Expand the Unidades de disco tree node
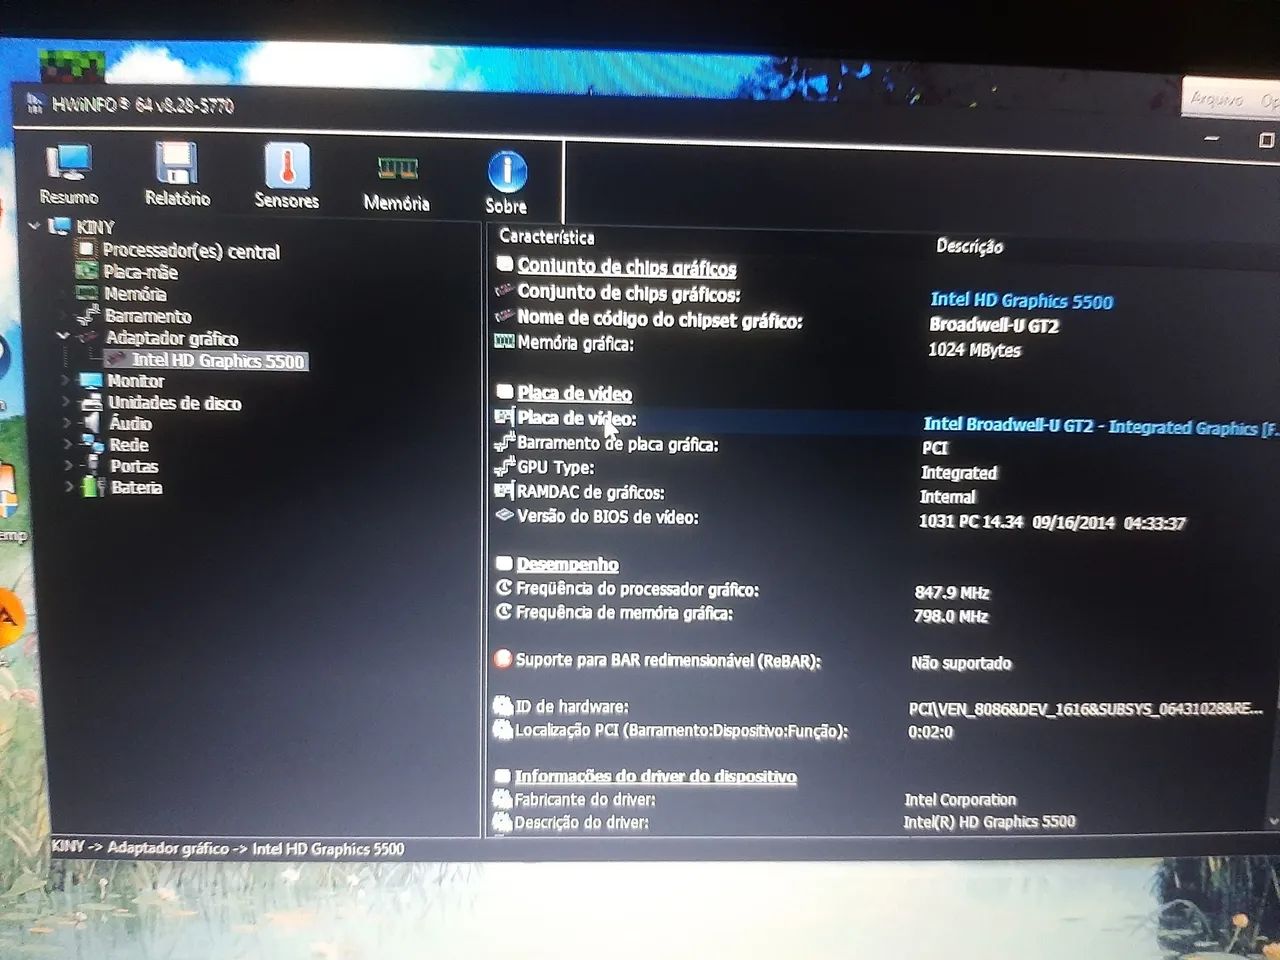This screenshot has height=960, width=1280. [65, 403]
